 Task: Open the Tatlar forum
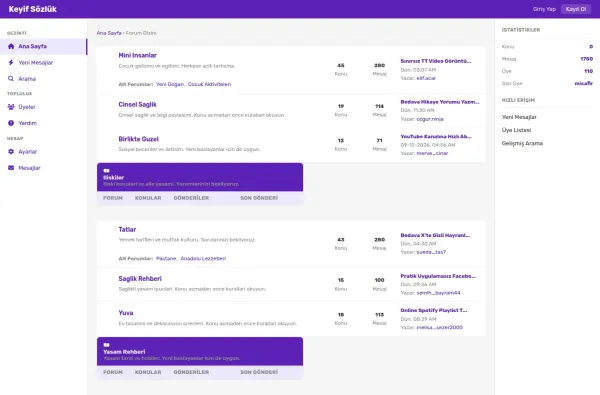[127, 229]
